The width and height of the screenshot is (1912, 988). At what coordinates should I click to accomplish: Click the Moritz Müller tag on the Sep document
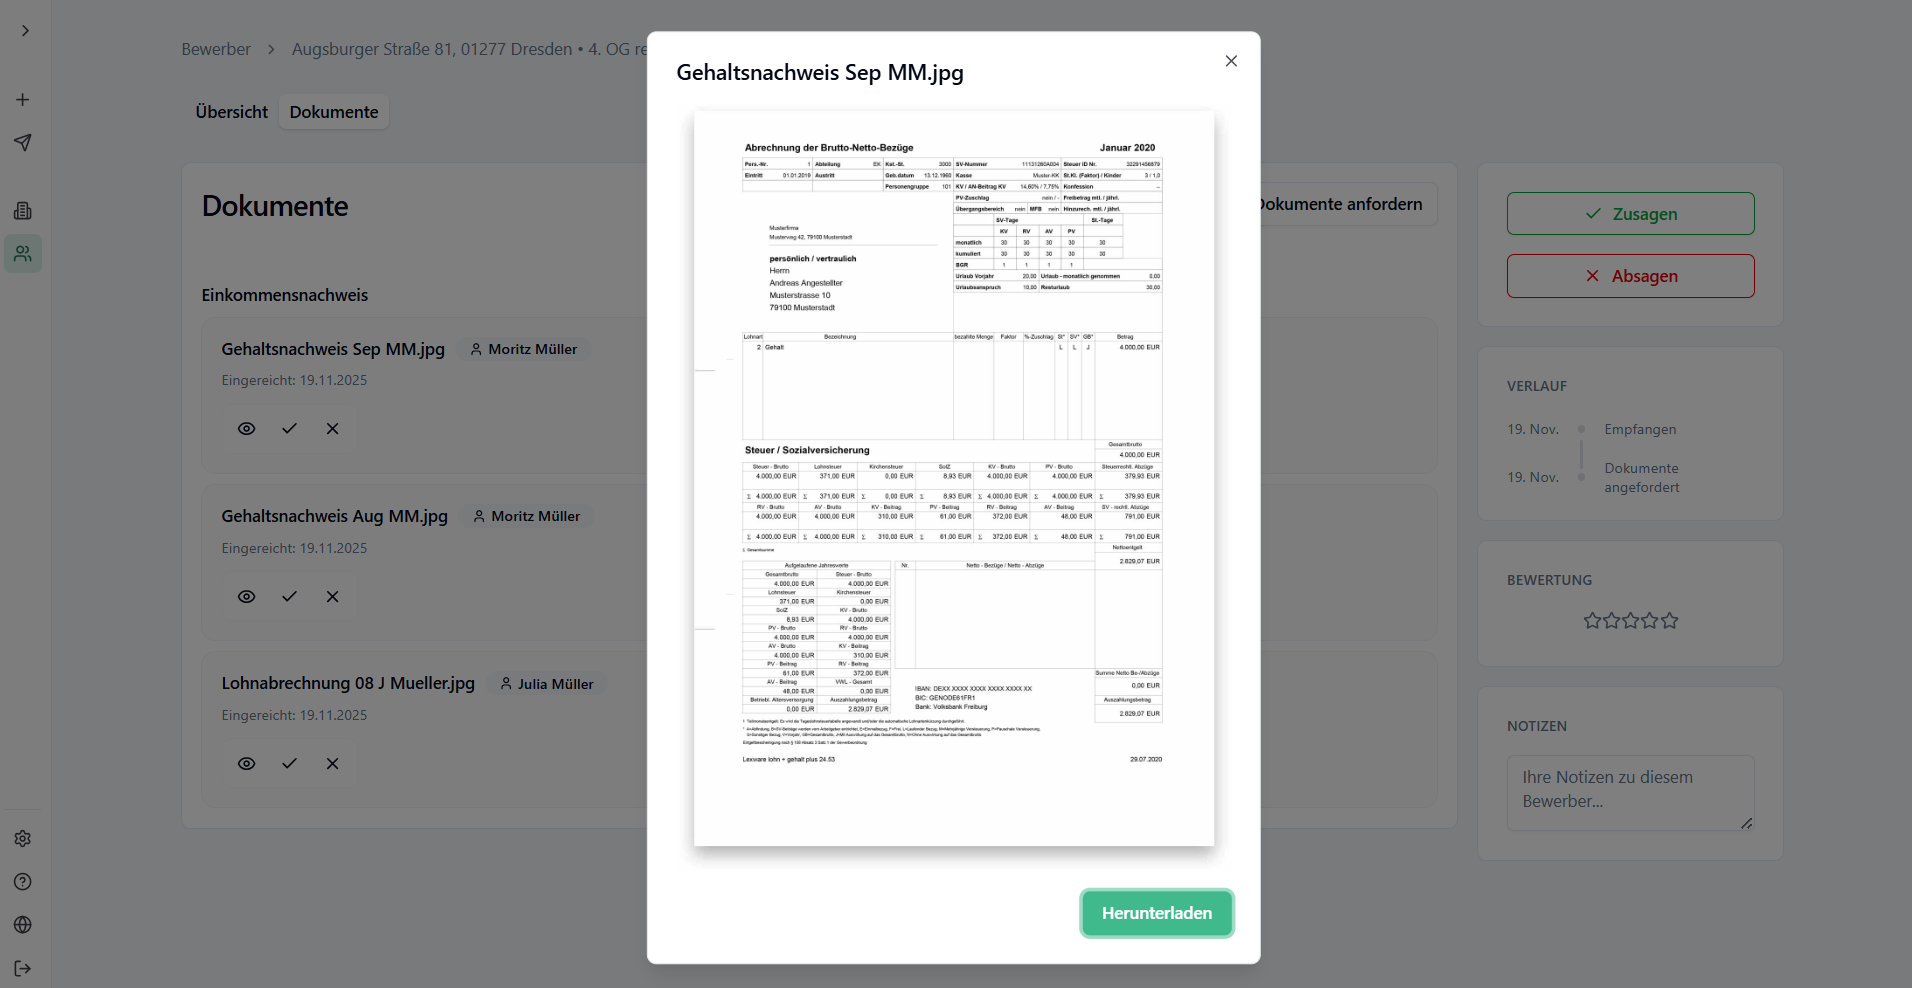(524, 349)
